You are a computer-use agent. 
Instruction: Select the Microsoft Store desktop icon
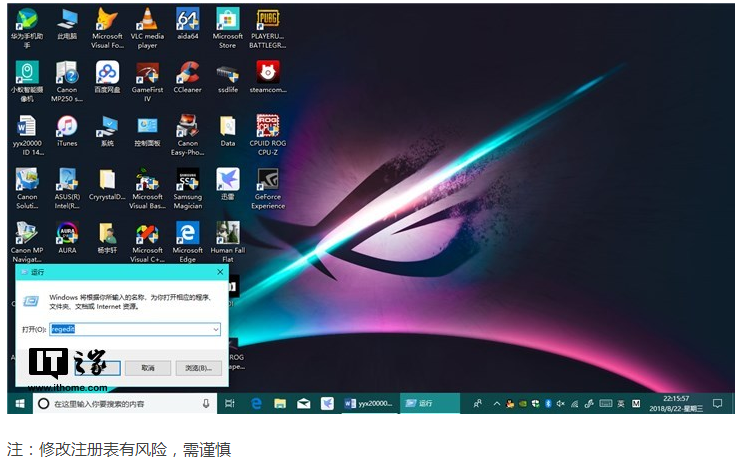click(x=227, y=28)
